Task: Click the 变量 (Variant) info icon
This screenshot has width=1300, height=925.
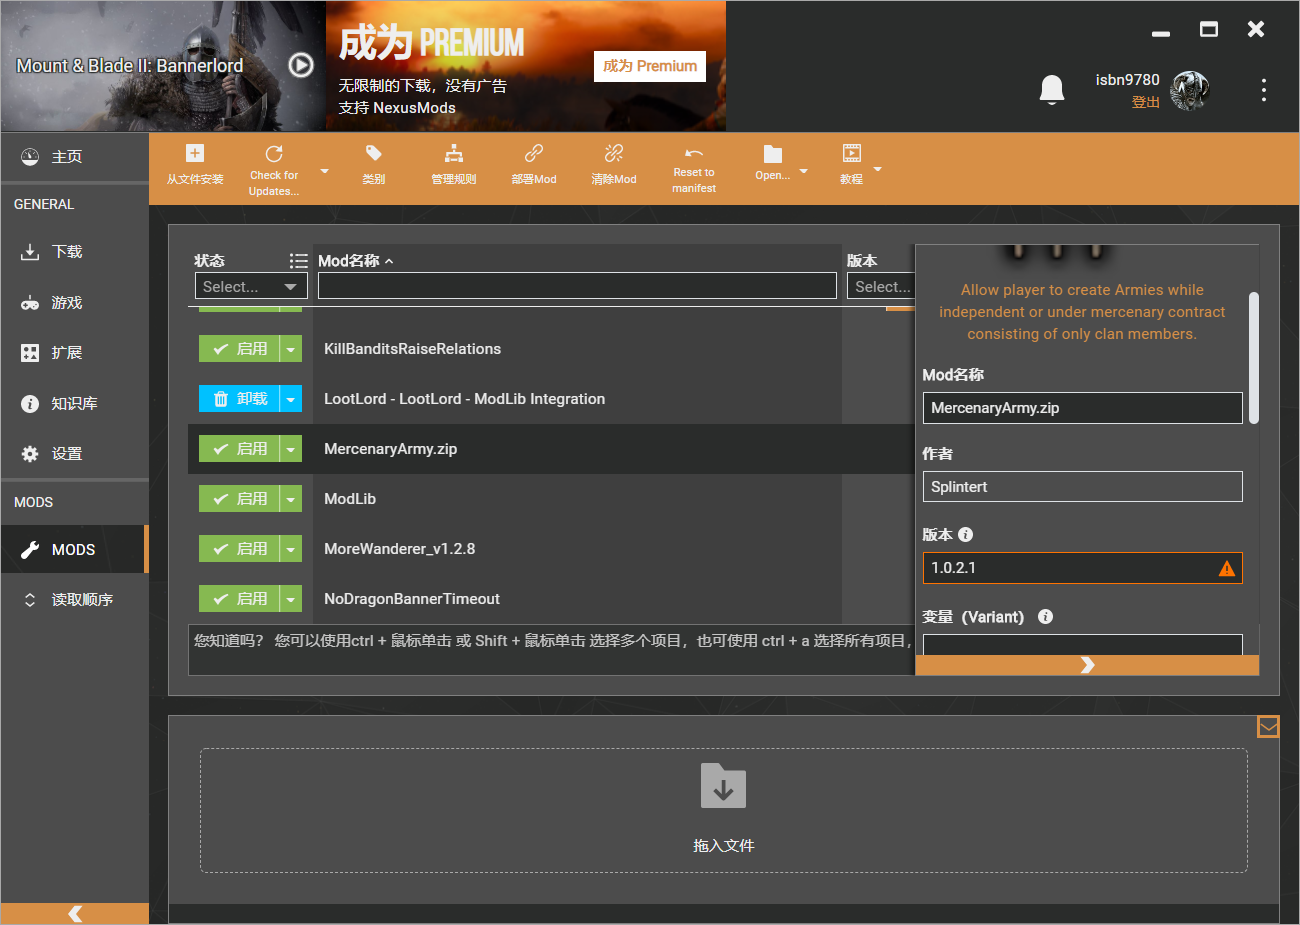Action: (1045, 617)
